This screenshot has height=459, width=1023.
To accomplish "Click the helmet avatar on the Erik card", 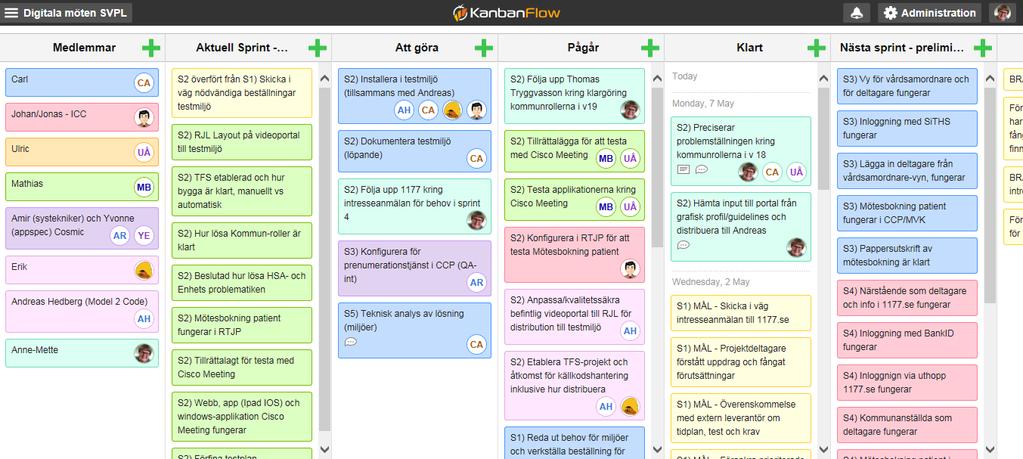I will point(144,270).
